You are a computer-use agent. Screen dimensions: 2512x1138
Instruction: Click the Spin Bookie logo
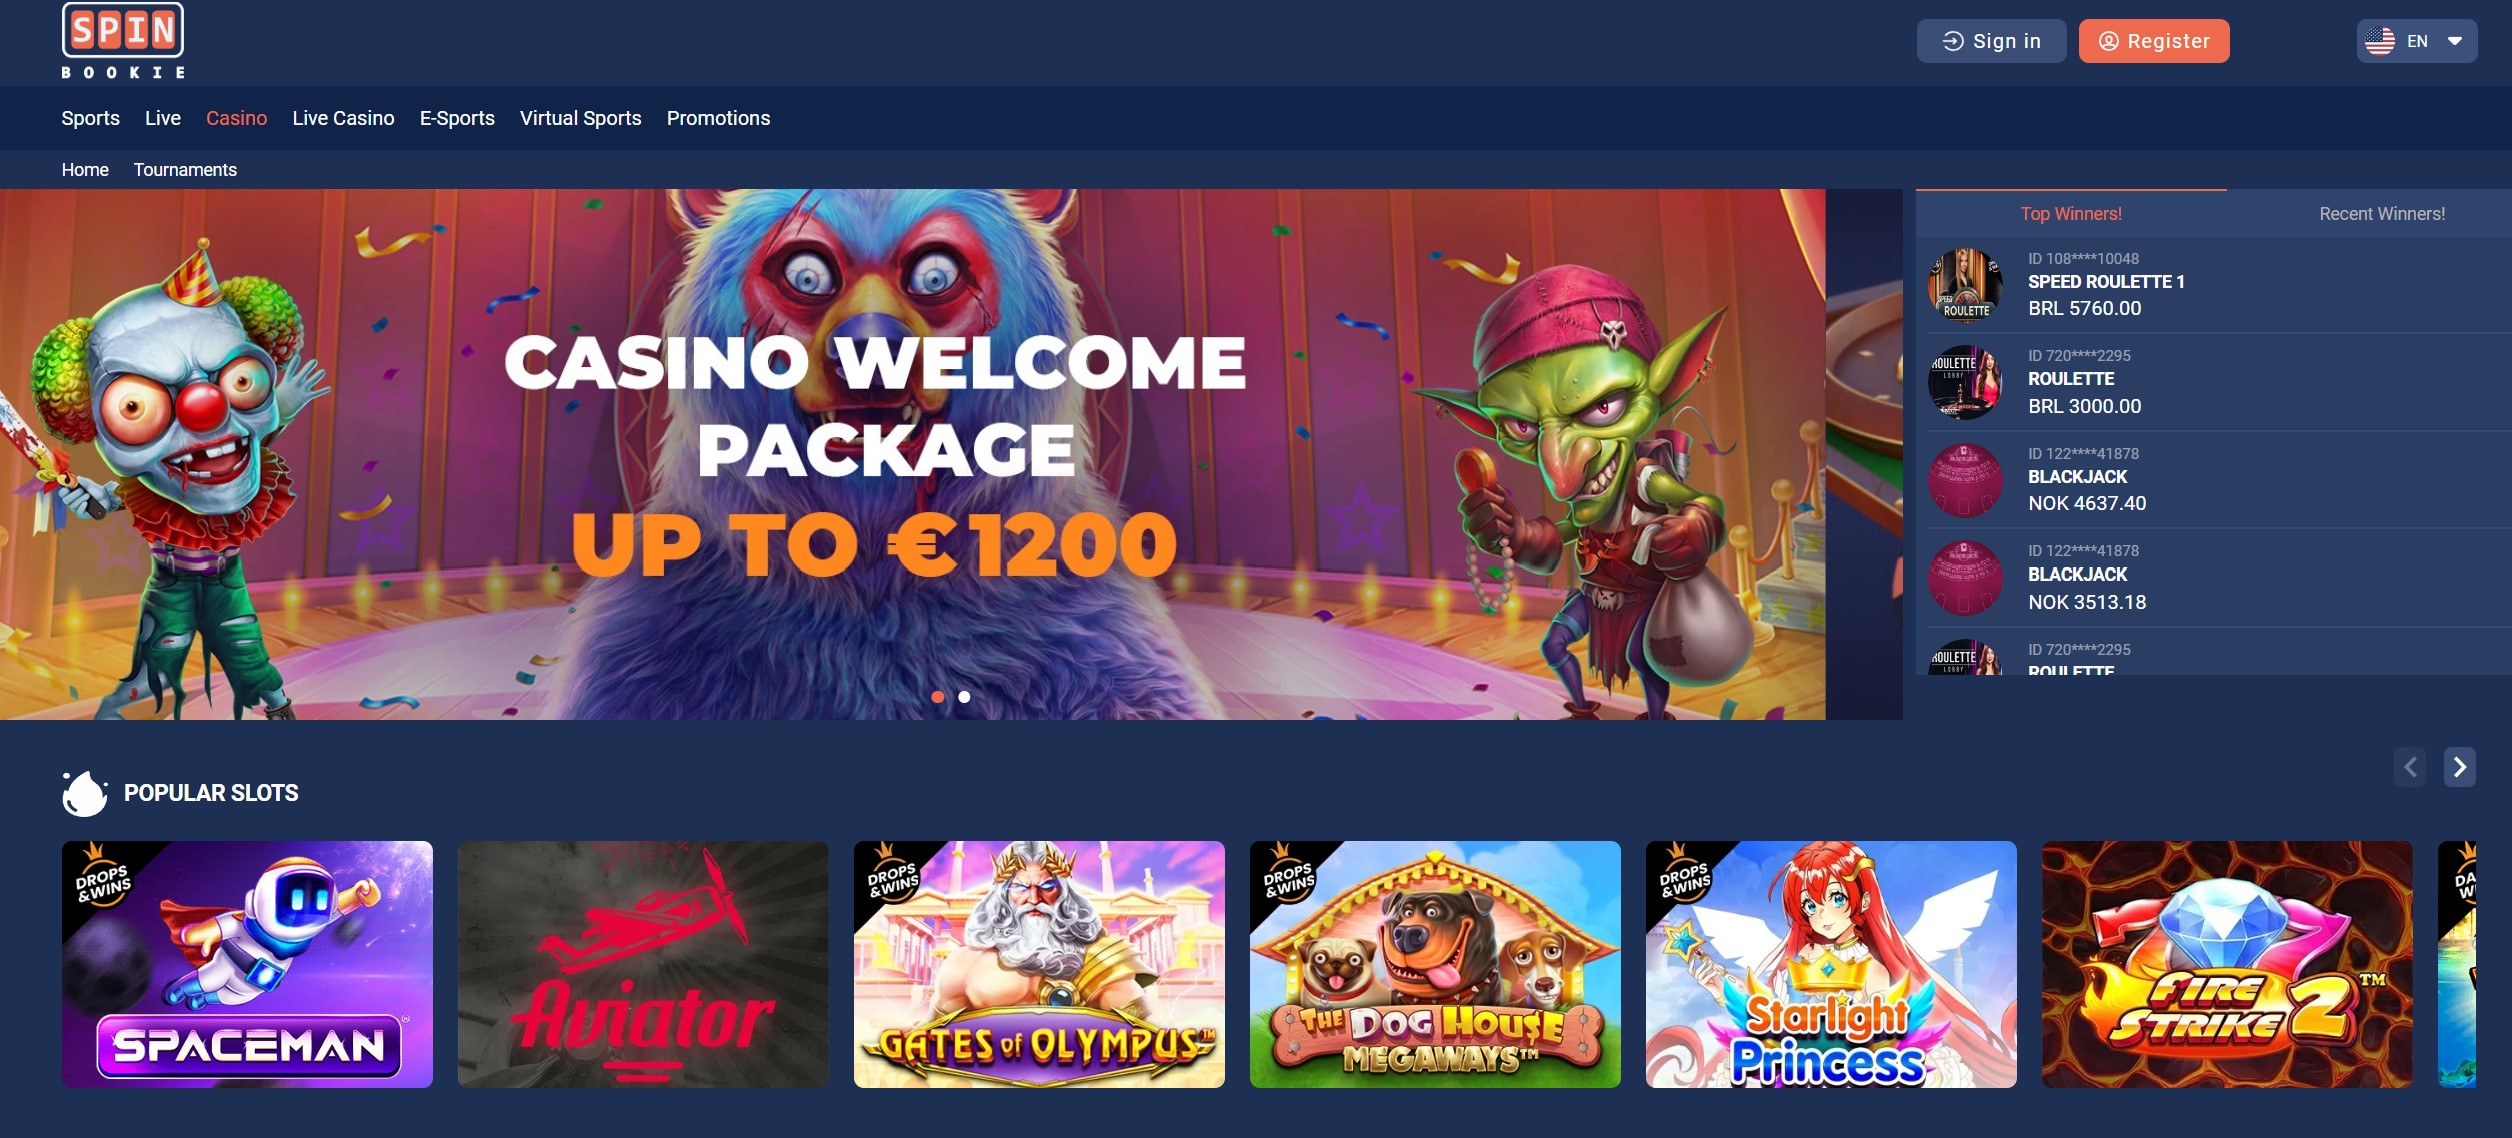point(123,41)
